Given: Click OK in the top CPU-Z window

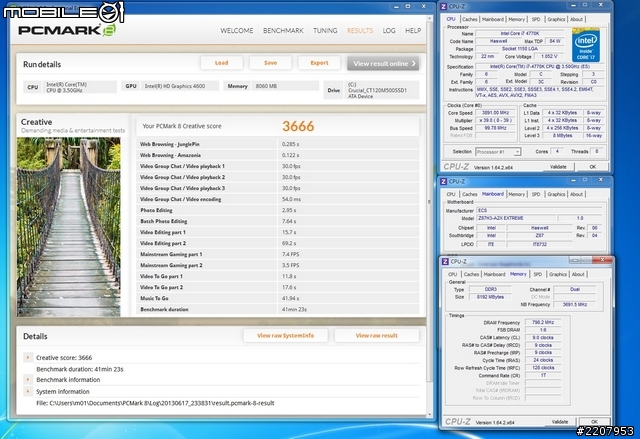Looking at the screenshot, I should pyautogui.click(x=593, y=166).
